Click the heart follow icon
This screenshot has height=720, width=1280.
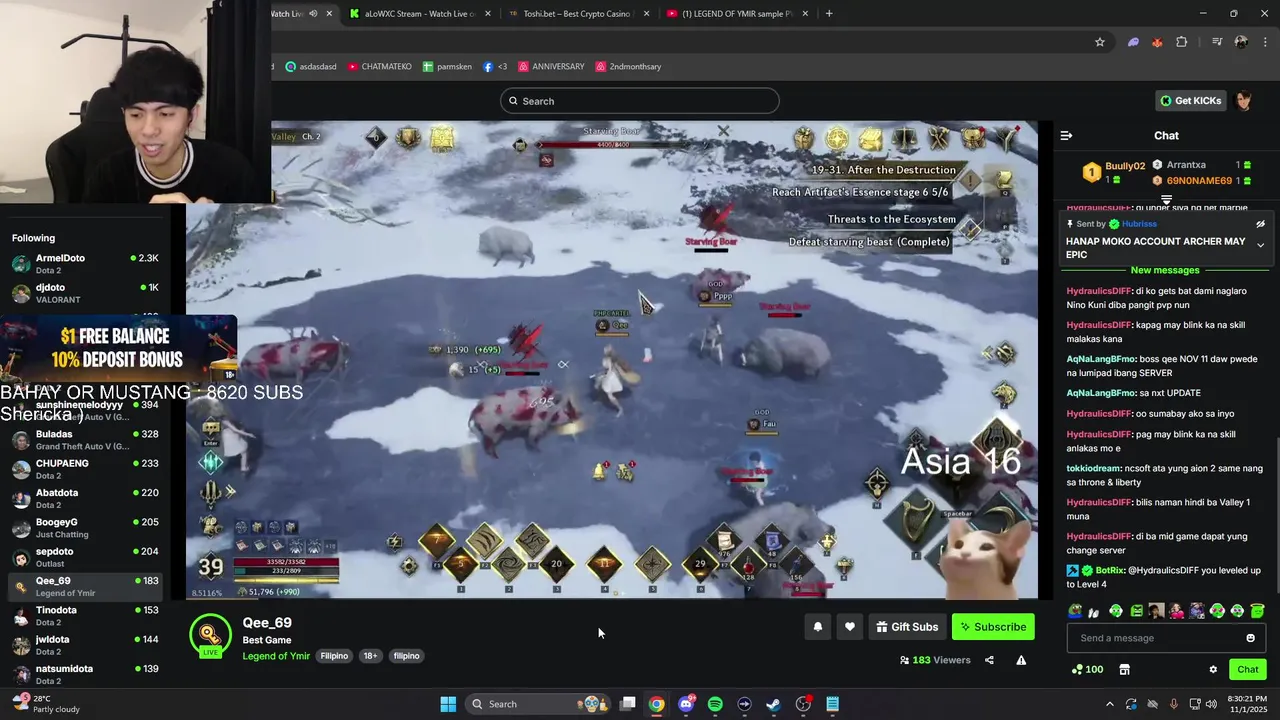[849, 627]
